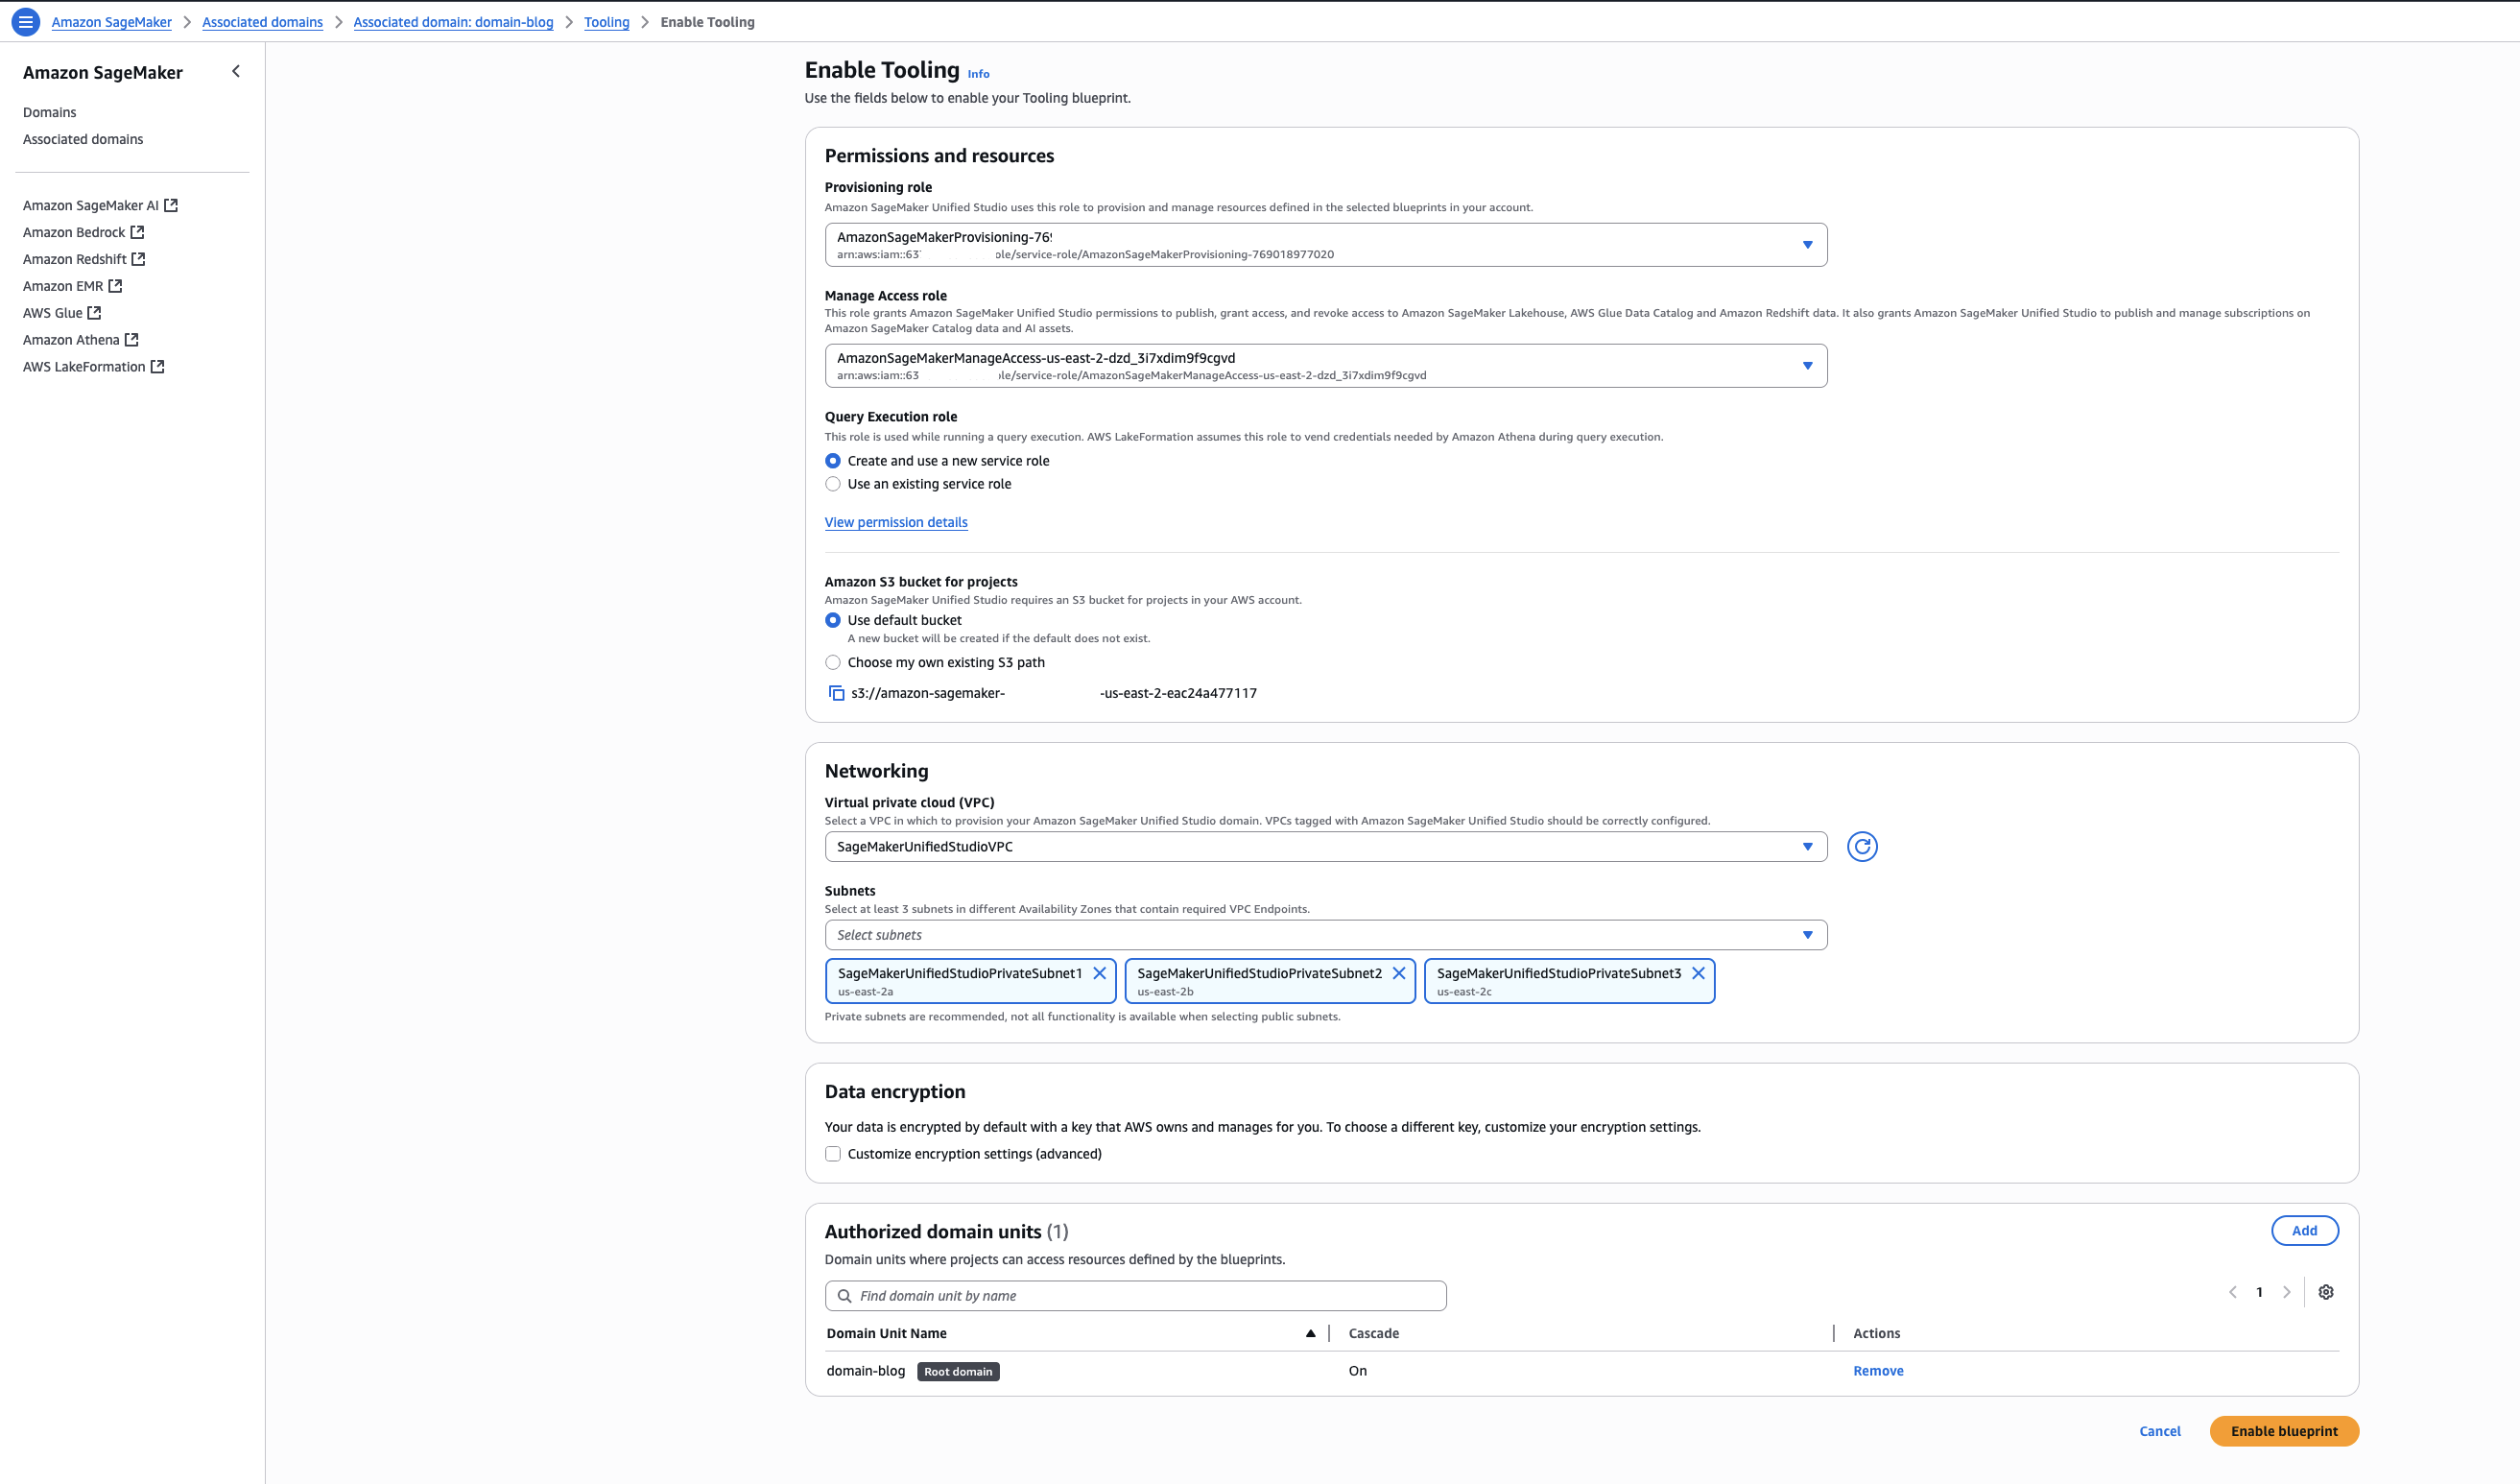Expand the Provisioning role dropdown

1325,245
